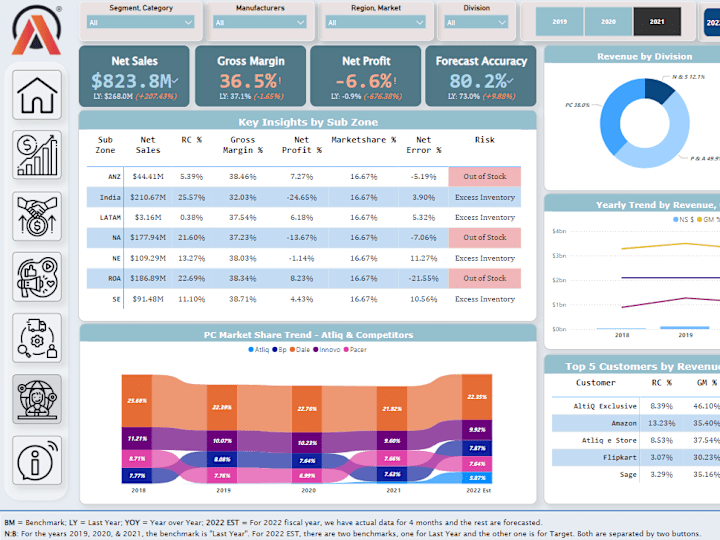Select the Flipkart customer row
Viewport: 720px width, 540px height.
[x=636, y=457]
